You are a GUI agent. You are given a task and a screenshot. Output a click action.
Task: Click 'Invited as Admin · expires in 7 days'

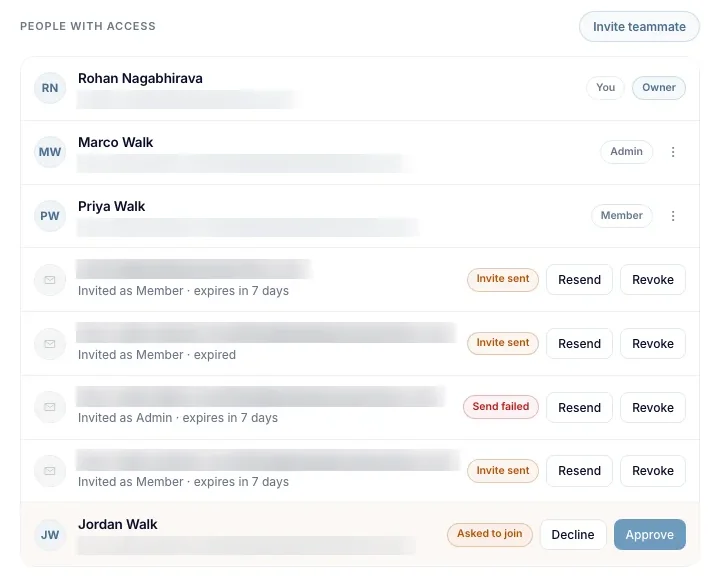tap(178, 418)
